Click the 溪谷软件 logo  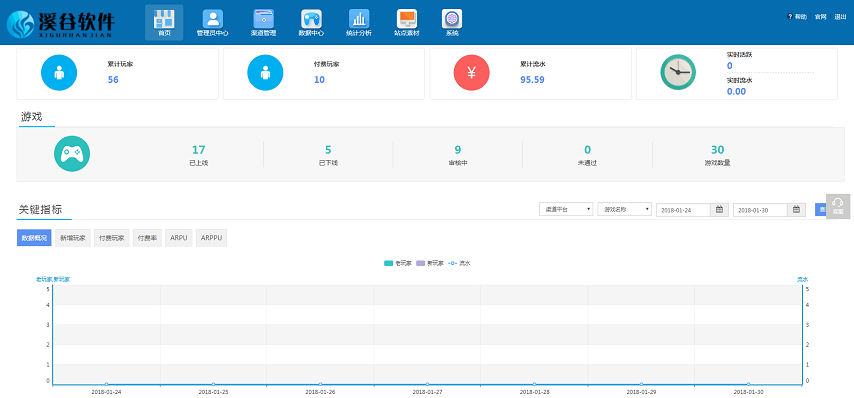pos(61,25)
